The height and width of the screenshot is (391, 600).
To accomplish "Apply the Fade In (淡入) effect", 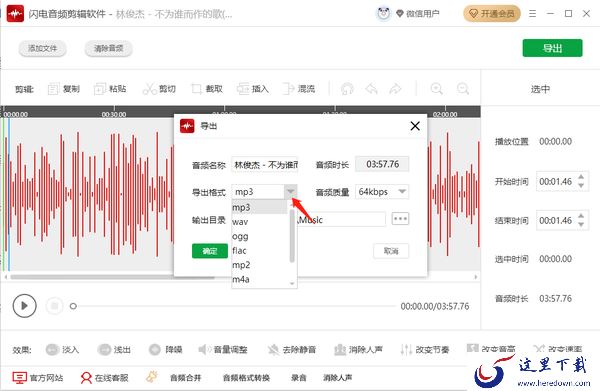I will 62,349.
